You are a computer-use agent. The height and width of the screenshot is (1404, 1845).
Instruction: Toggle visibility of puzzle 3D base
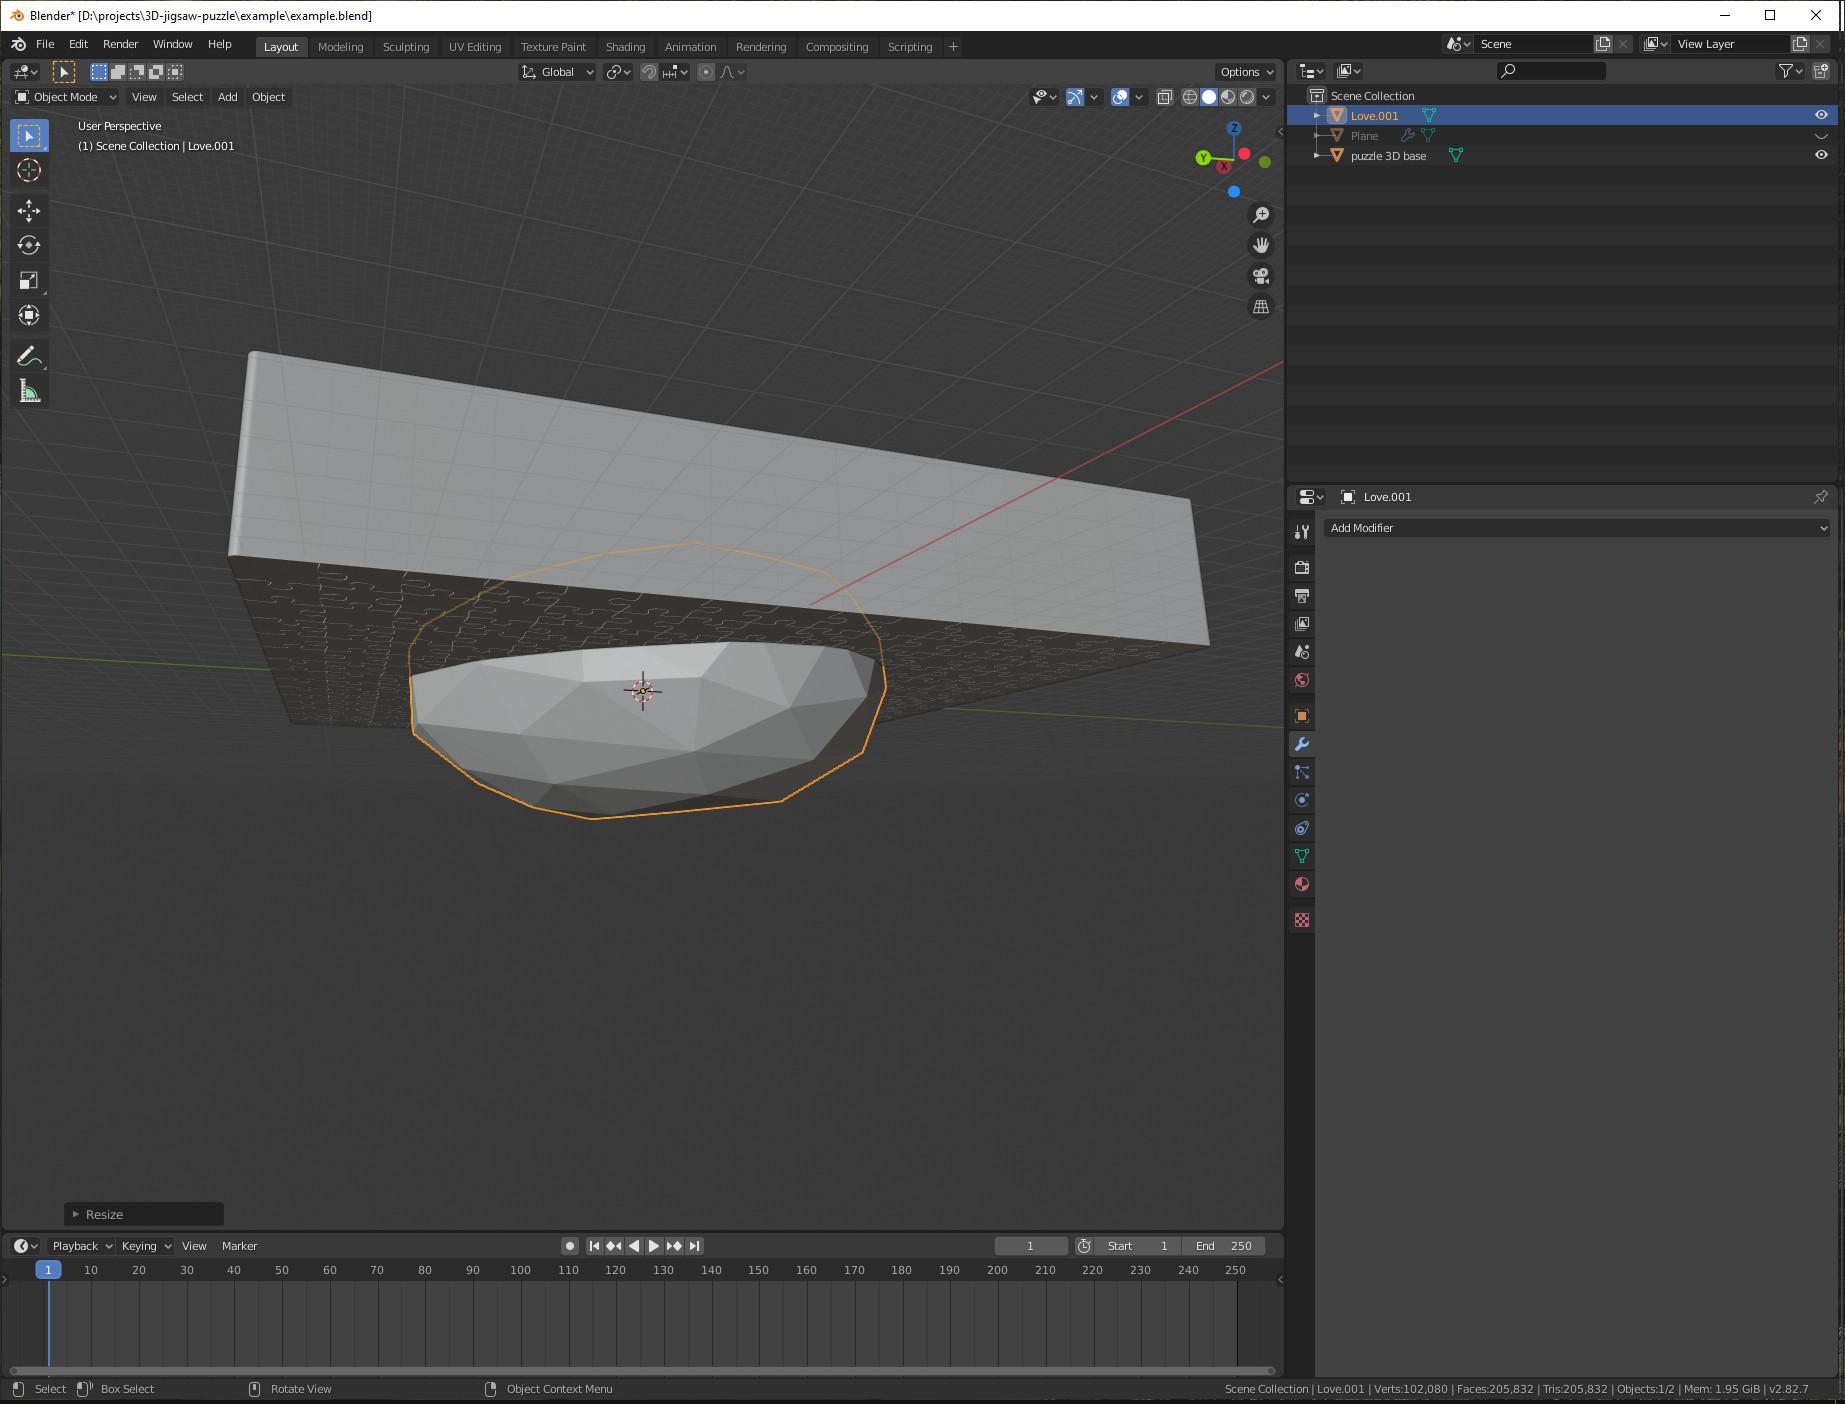1820,155
